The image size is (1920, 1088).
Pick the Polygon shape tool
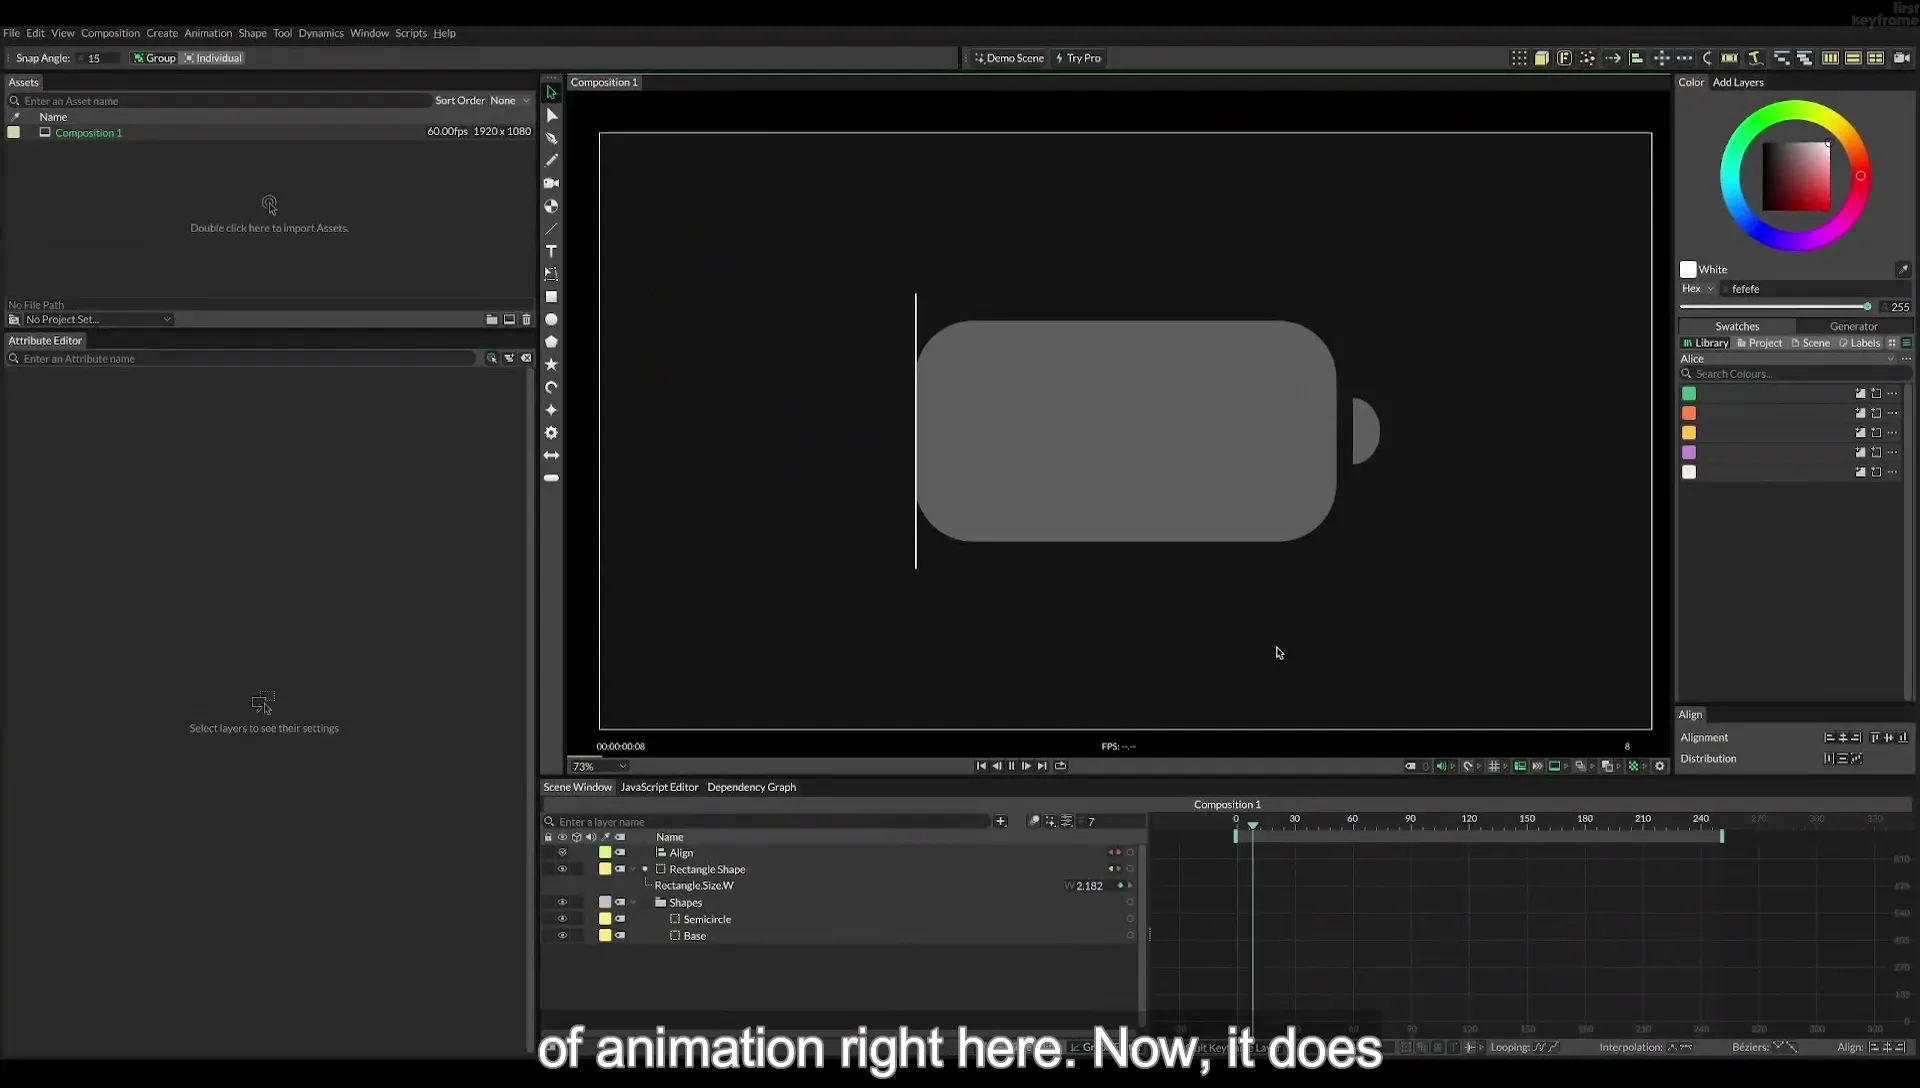[x=551, y=342]
